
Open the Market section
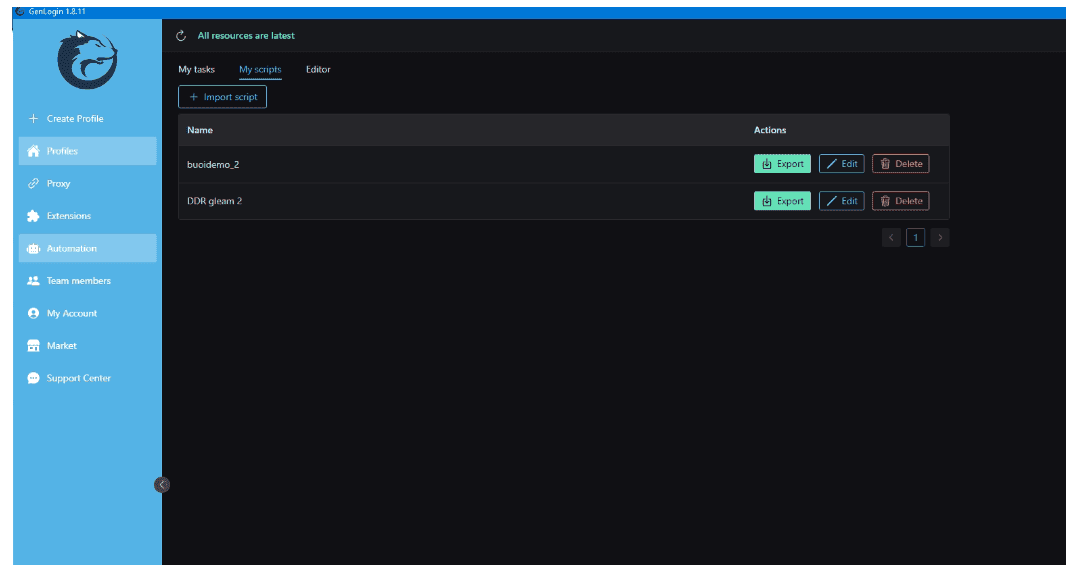pyautogui.click(x=87, y=345)
